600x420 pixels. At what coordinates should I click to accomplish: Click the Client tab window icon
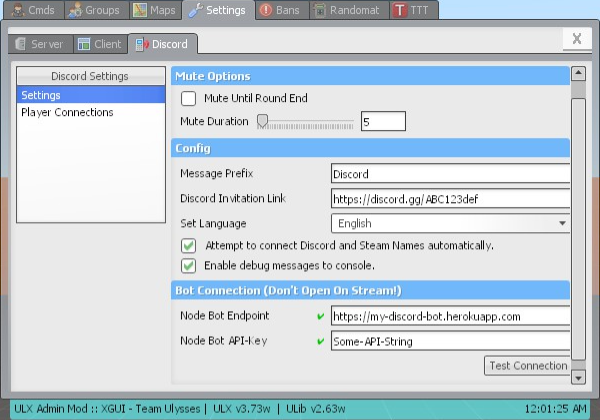[x=84, y=44]
